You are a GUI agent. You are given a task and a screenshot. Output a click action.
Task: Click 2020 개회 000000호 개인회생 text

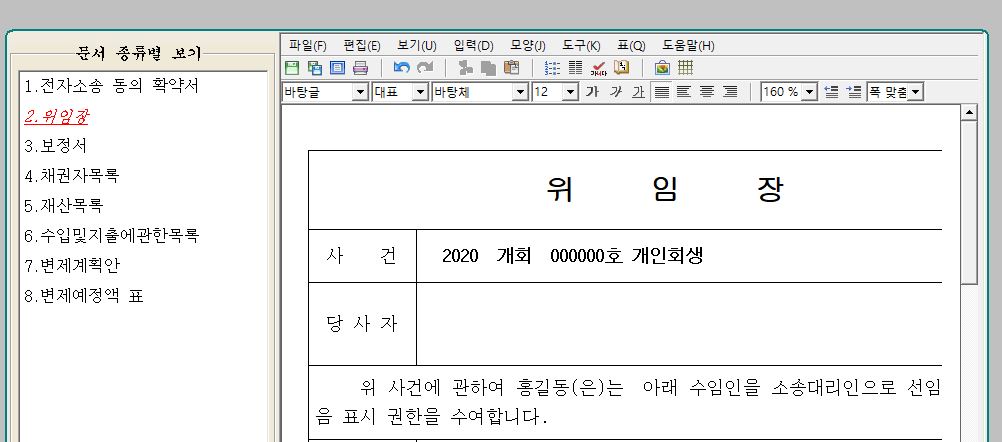[573, 256]
